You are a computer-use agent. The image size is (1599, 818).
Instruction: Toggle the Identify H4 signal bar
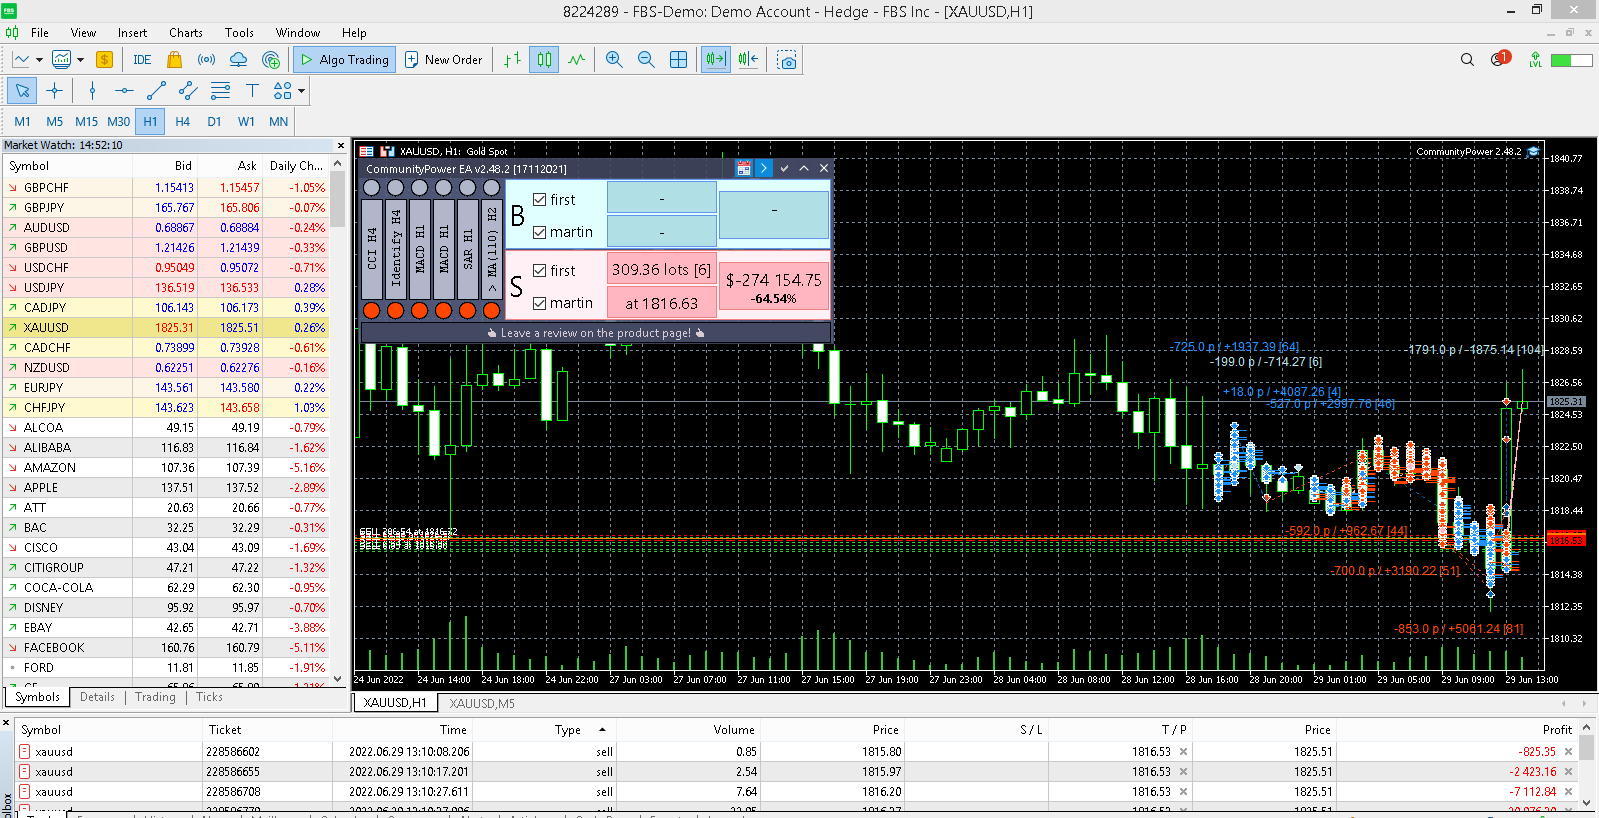(396, 248)
